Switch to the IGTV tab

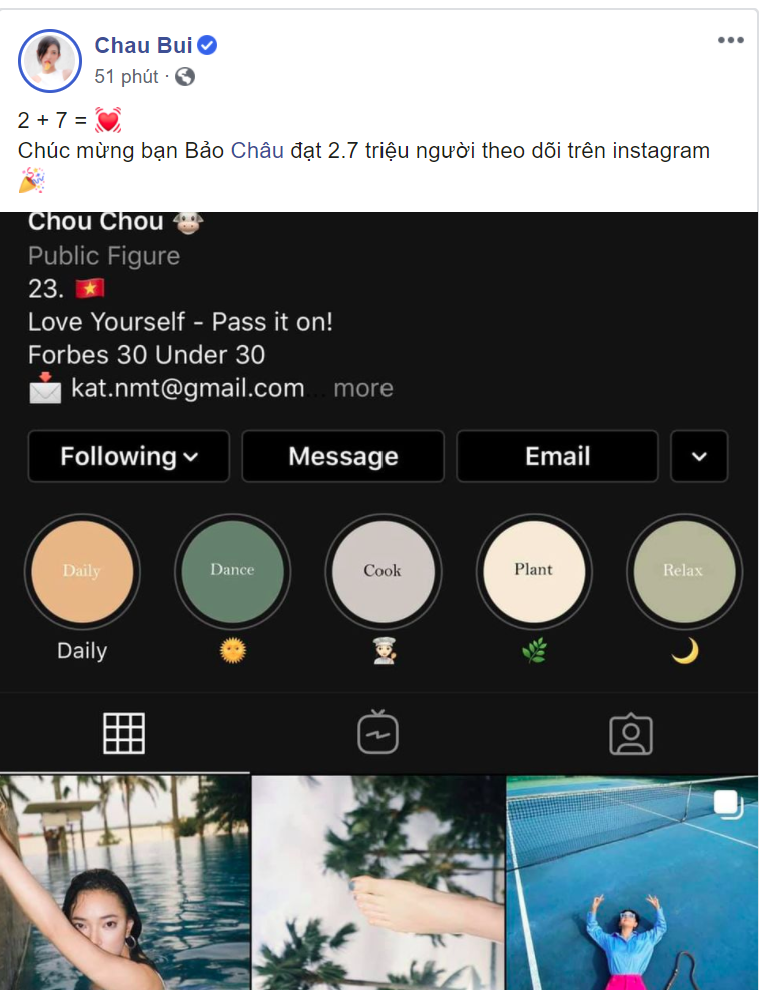[x=378, y=732]
